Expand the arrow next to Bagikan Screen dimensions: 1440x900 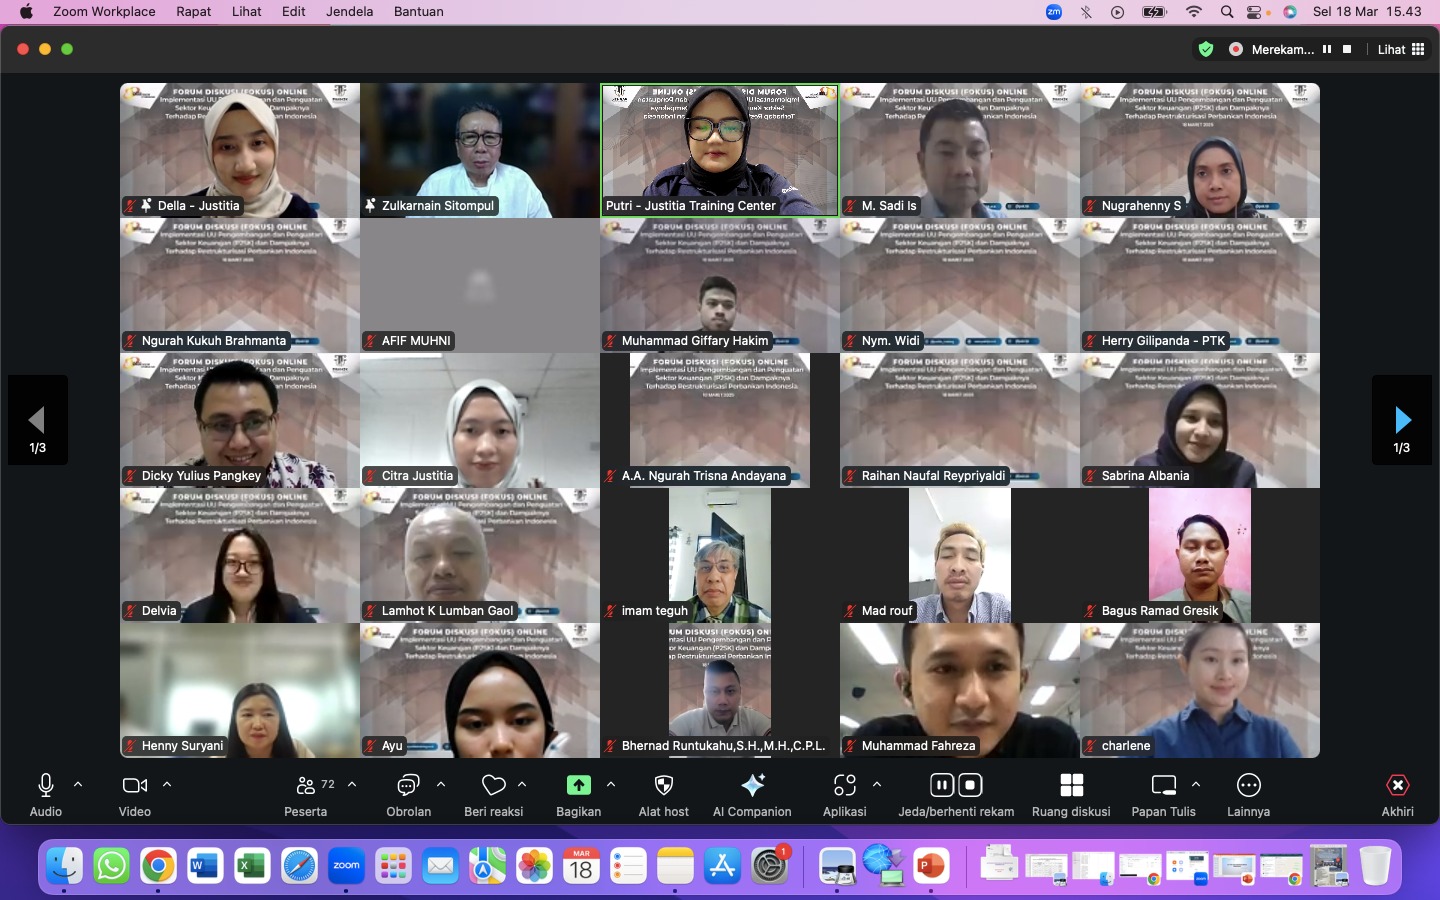pyautogui.click(x=611, y=785)
